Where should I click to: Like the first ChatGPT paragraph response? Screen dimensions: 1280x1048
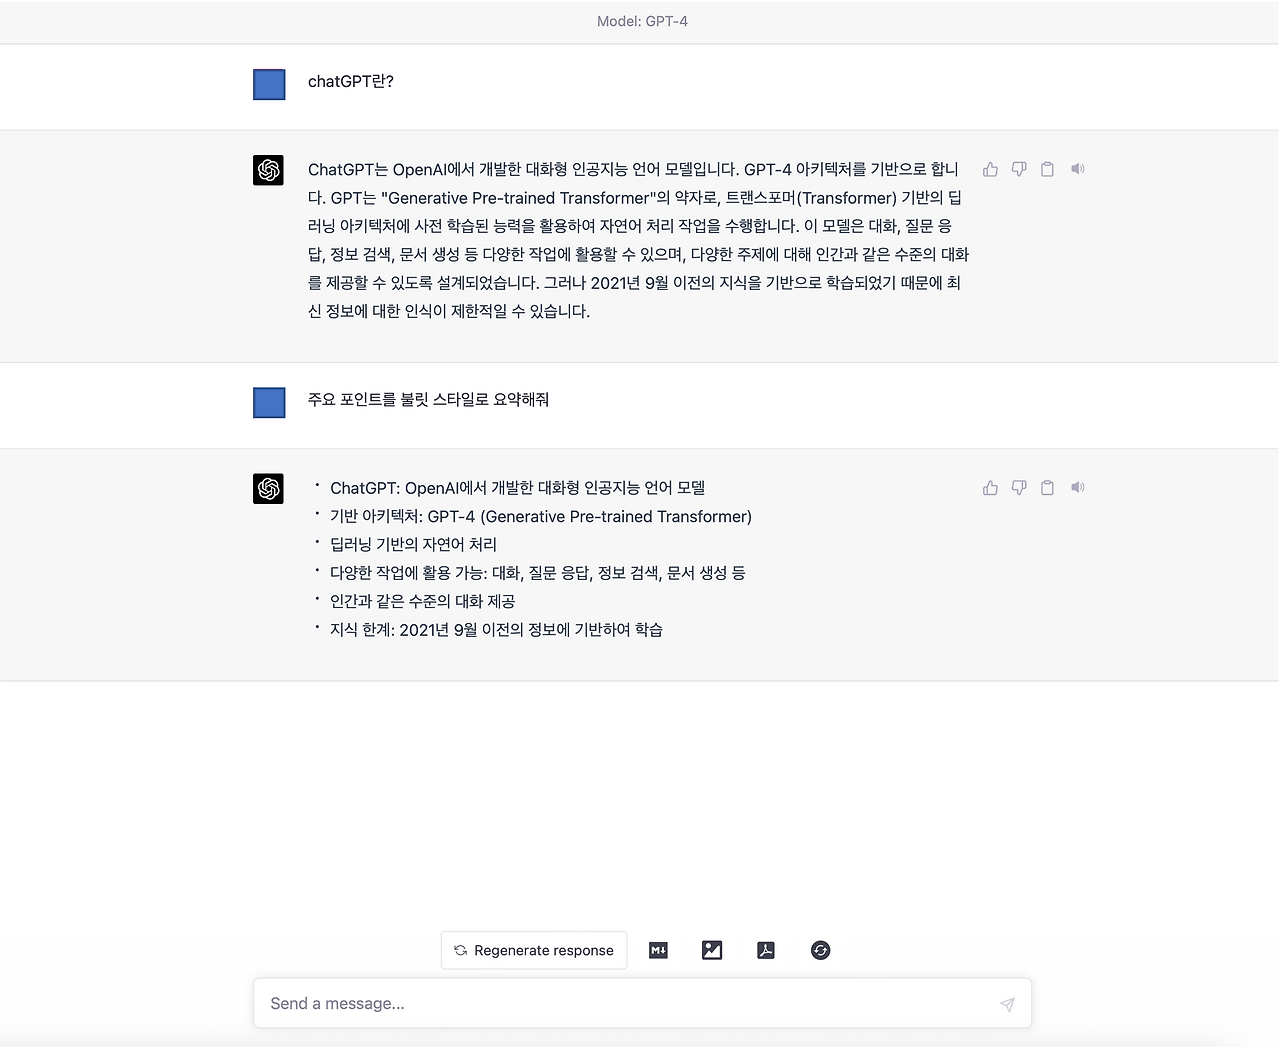click(x=990, y=169)
